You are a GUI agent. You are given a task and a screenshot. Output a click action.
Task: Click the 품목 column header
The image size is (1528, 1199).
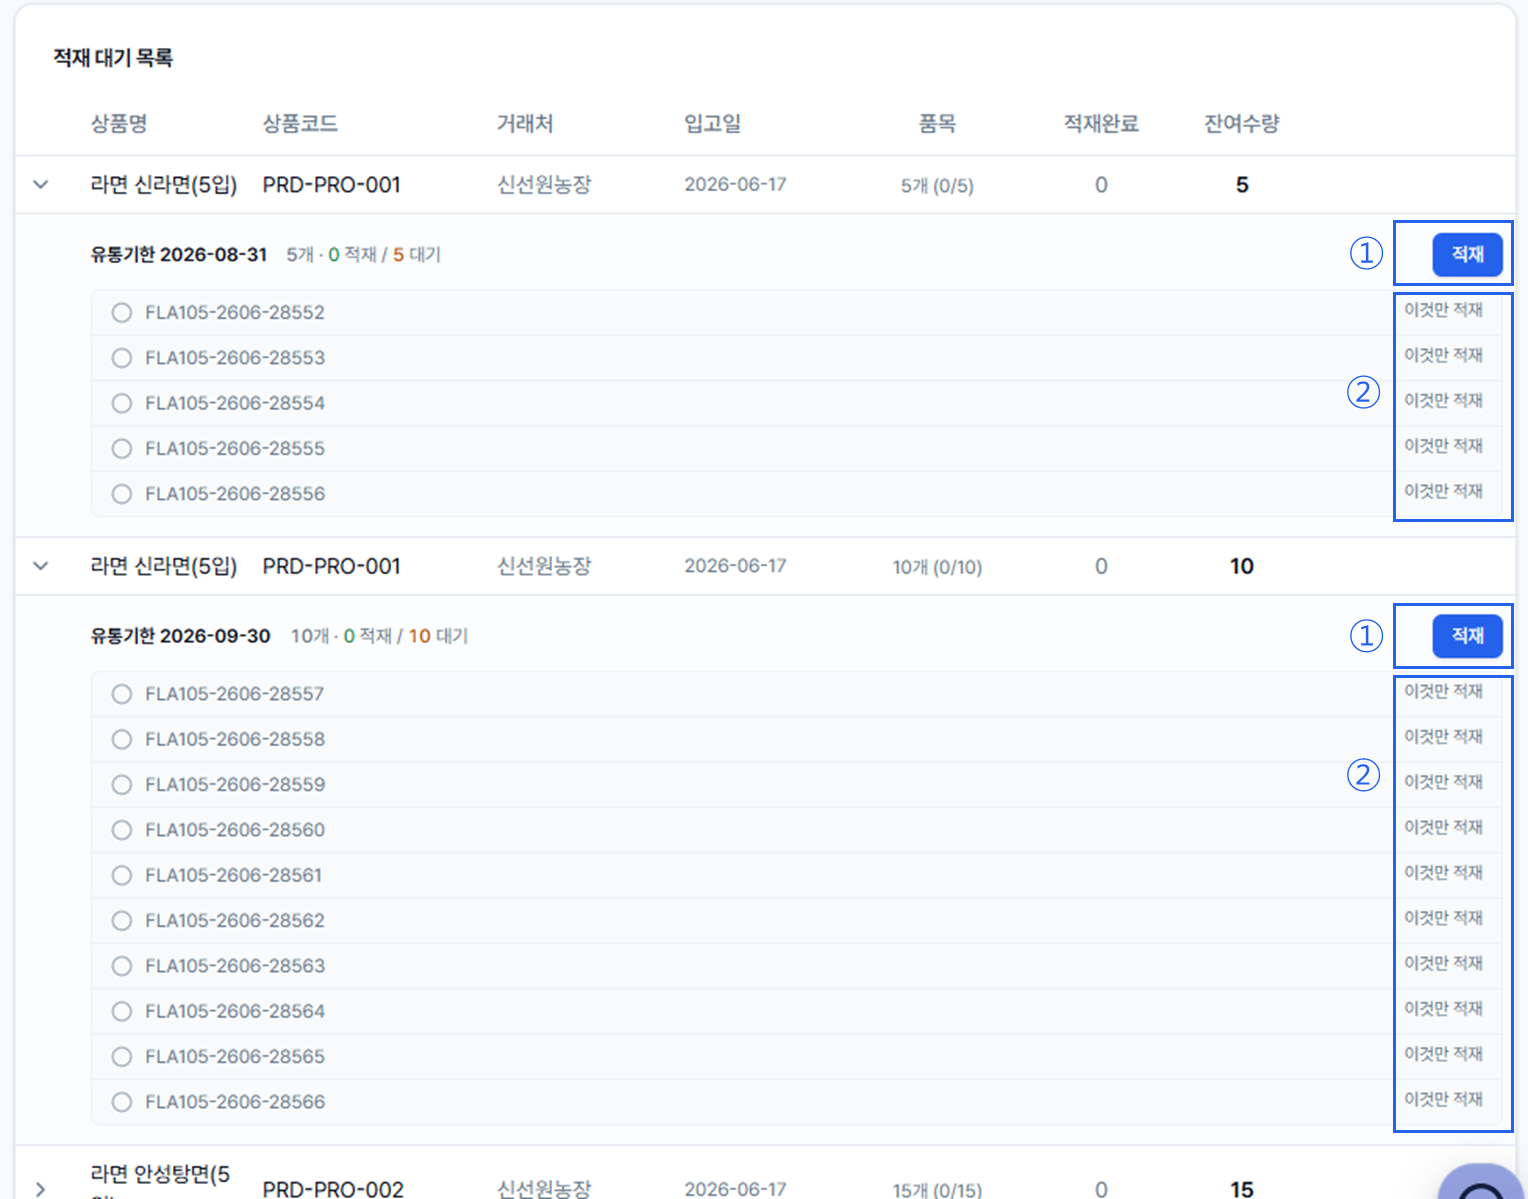(x=937, y=124)
